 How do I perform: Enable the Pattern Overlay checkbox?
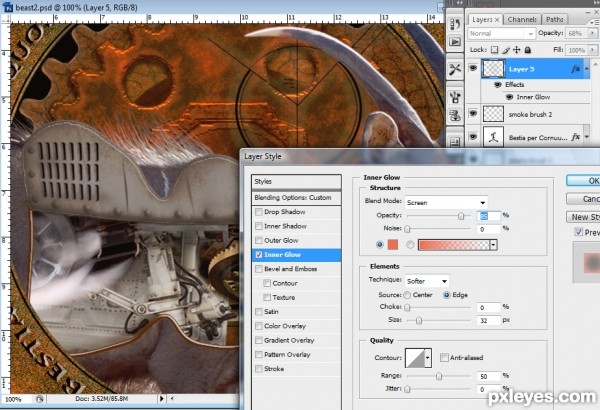[x=259, y=354]
